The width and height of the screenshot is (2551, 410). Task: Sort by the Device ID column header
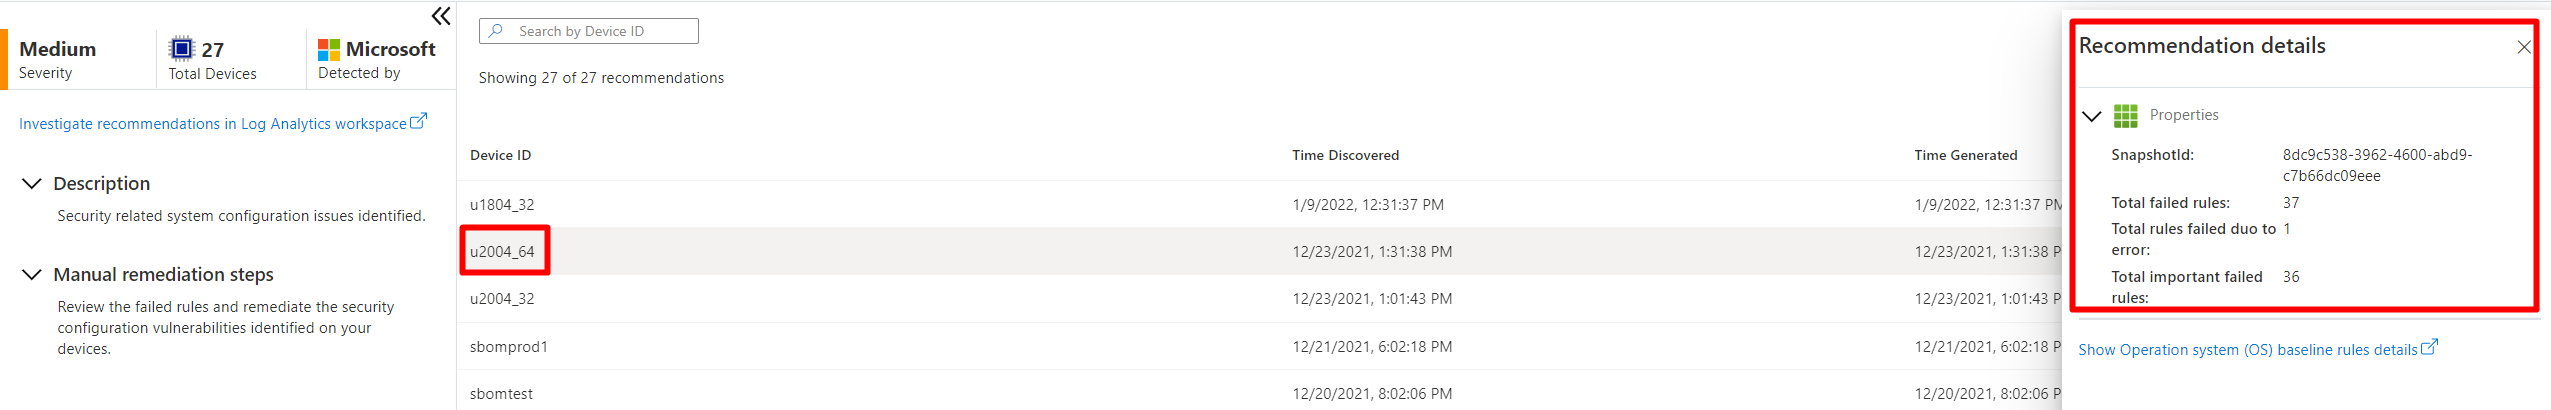coord(500,155)
